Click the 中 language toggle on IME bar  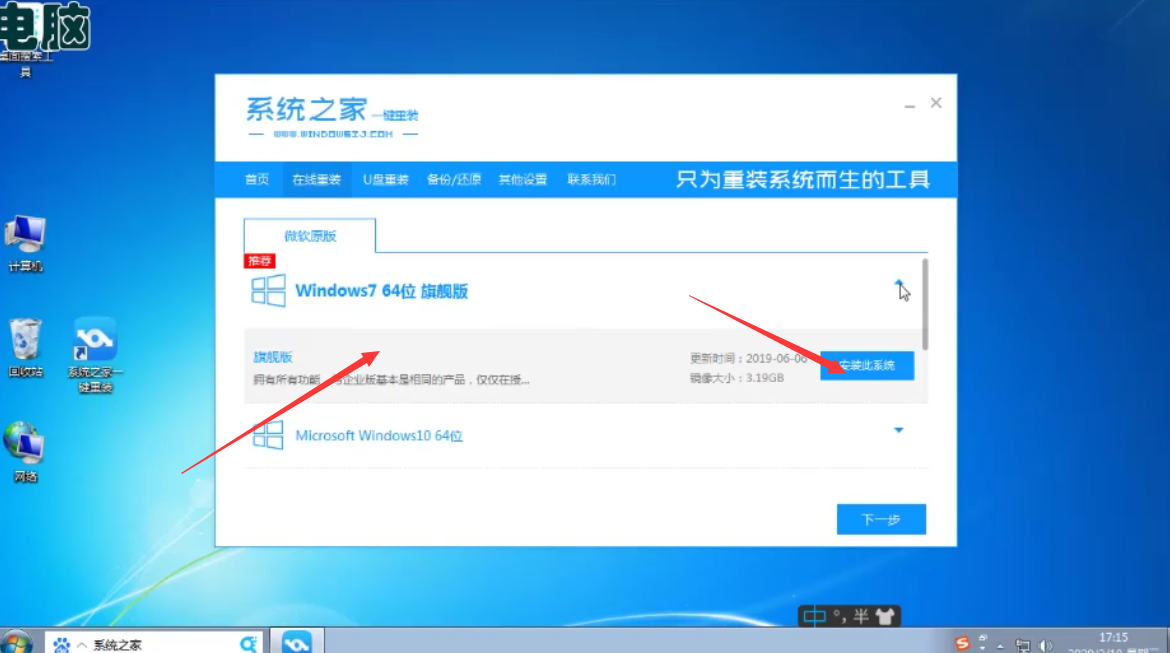(814, 616)
